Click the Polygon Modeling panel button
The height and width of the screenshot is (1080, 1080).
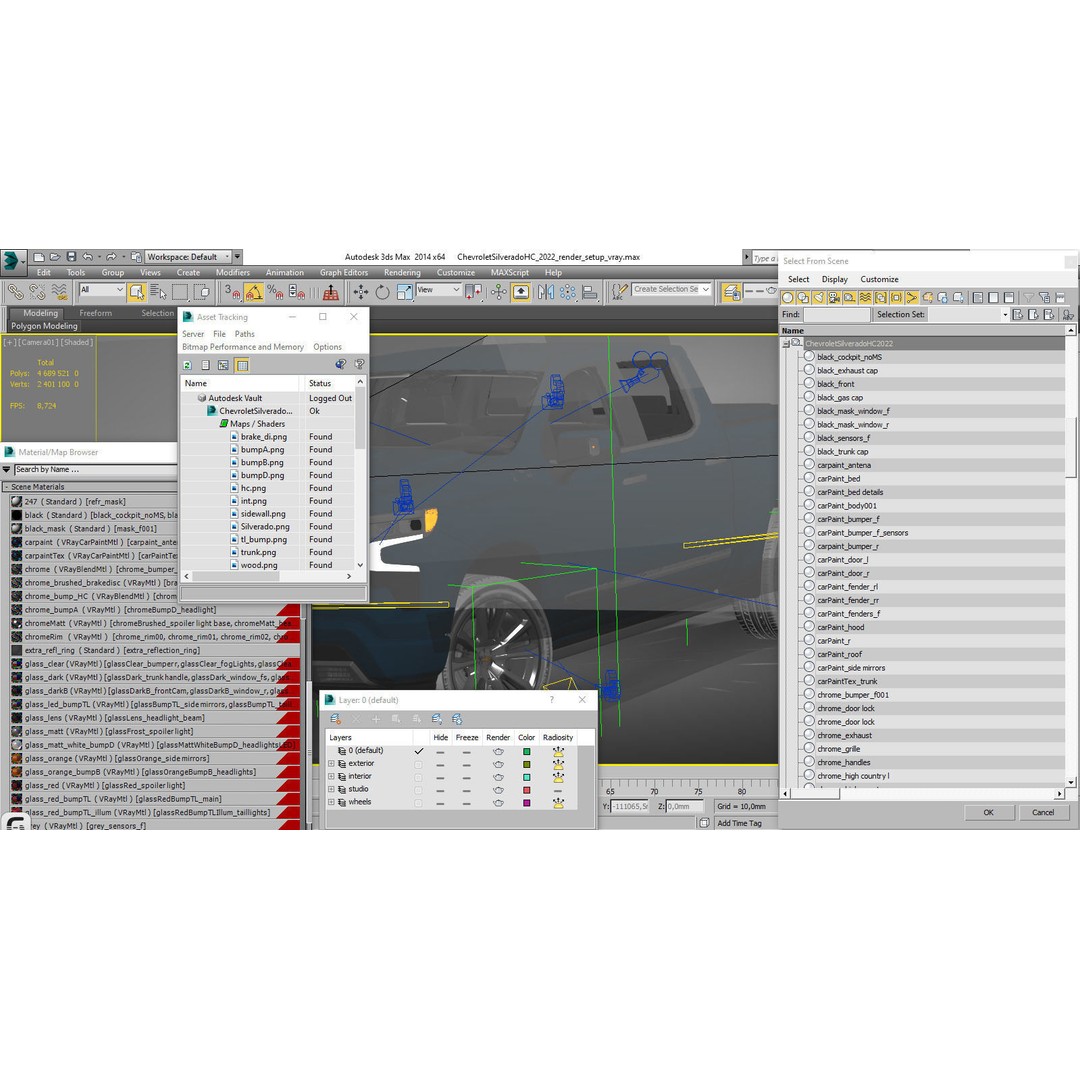(x=44, y=326)
